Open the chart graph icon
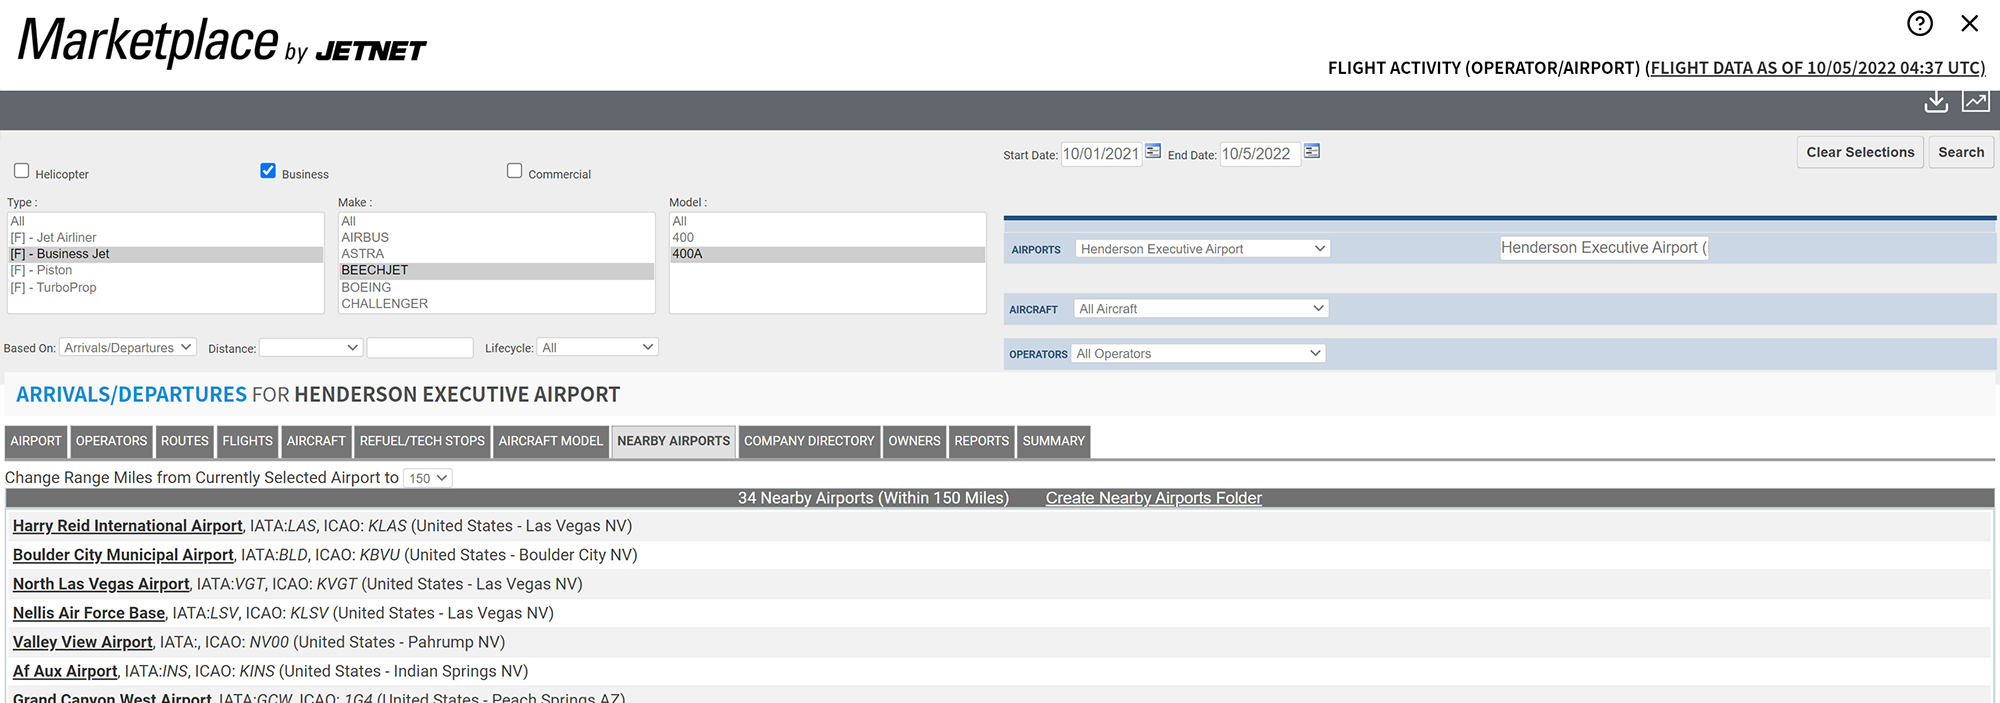Image resolution: width=2000 pixels, height=703 pixels. [x=1975, y=101]
